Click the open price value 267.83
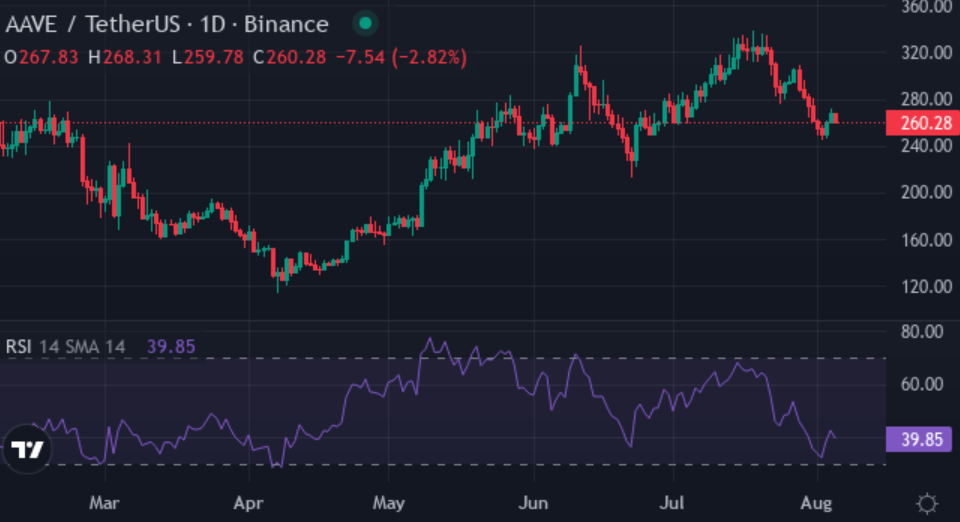960x522 pixels. coord(49,58)
